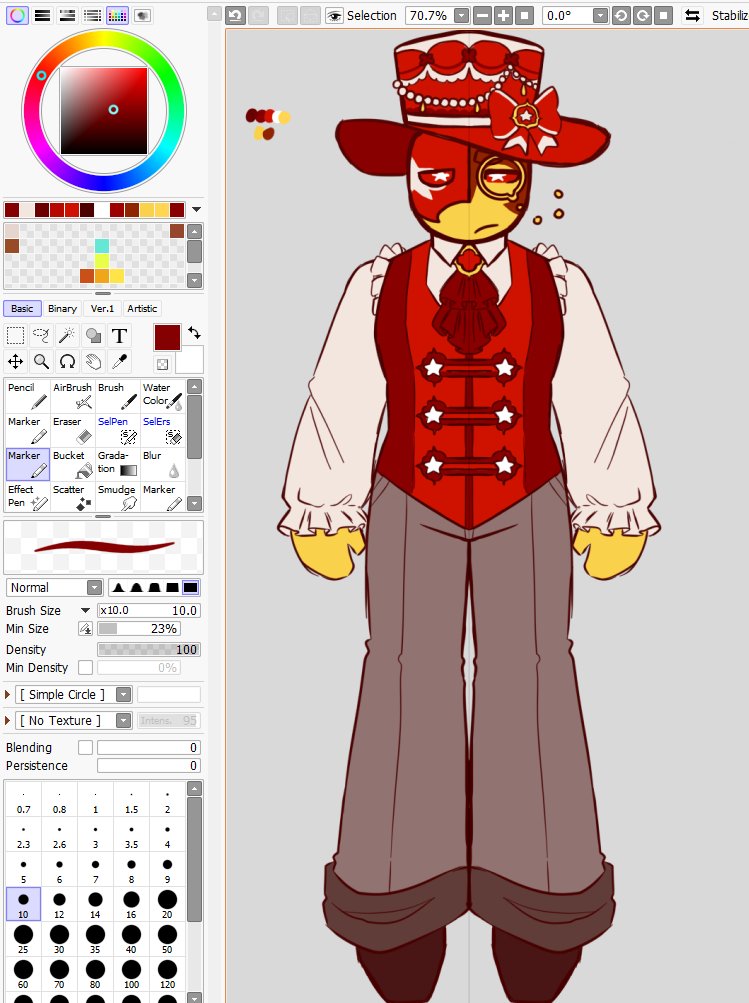Click the cyan swatch in palette
The height and width of the screenshot is (1003, 749).
point(102,246)
